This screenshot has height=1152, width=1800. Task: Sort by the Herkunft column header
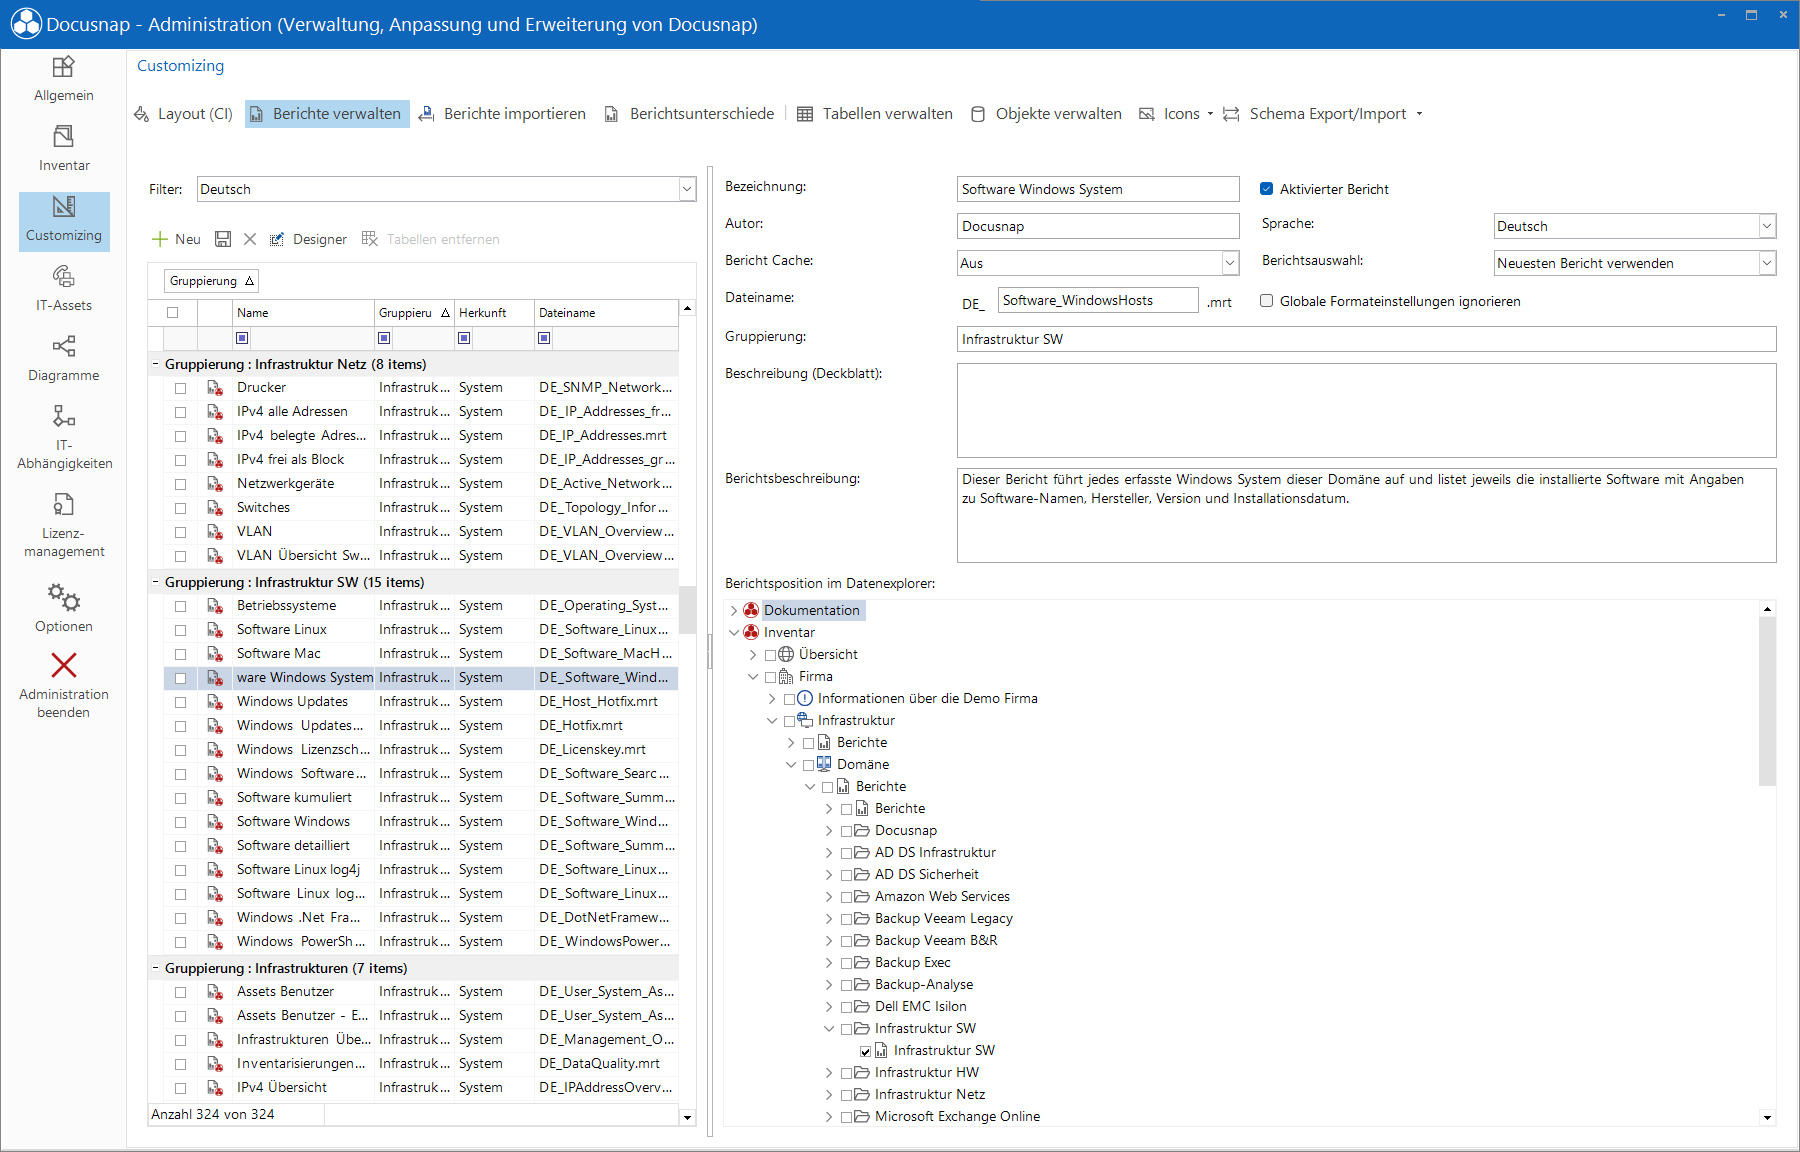click(x=493, y=313)
